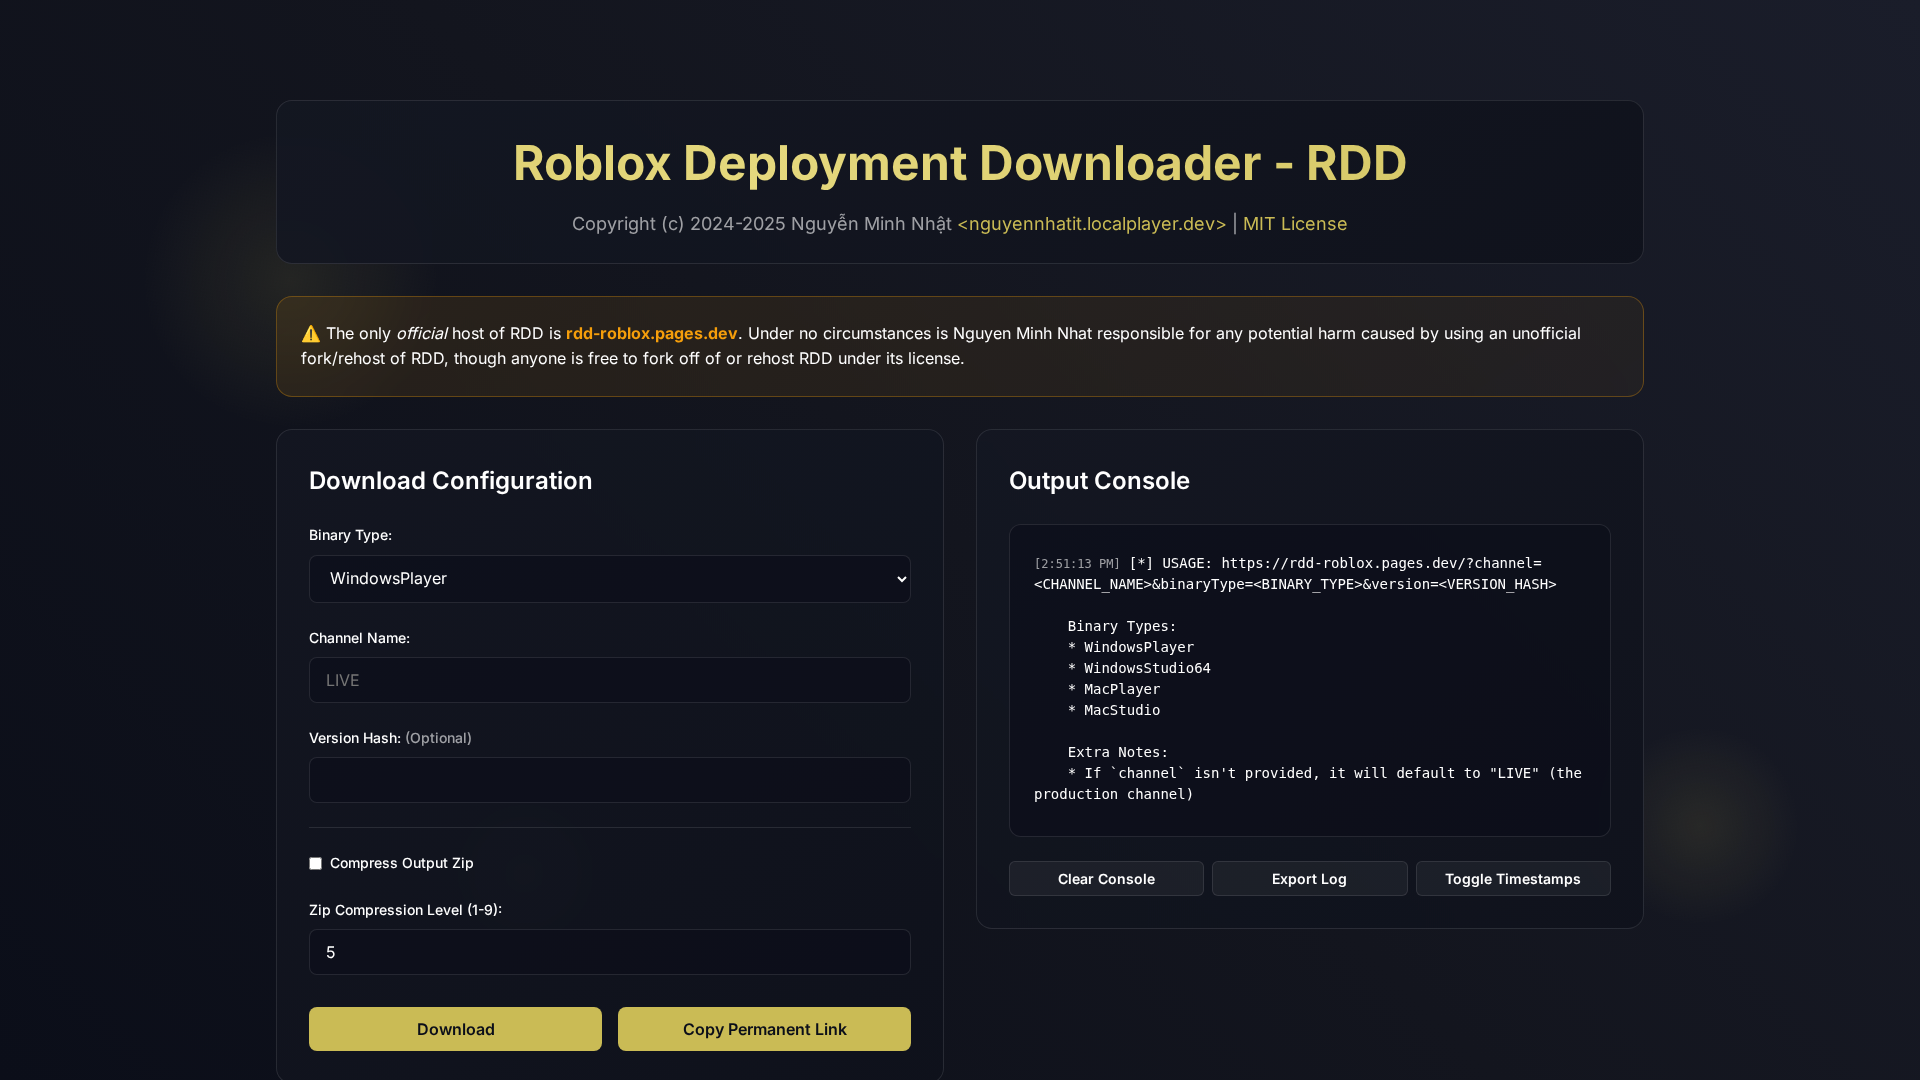Open the rdd-roblox.pages.dev link
Image resolution: width=1920 pixels, height=1080 pixels.
point(652,333)
